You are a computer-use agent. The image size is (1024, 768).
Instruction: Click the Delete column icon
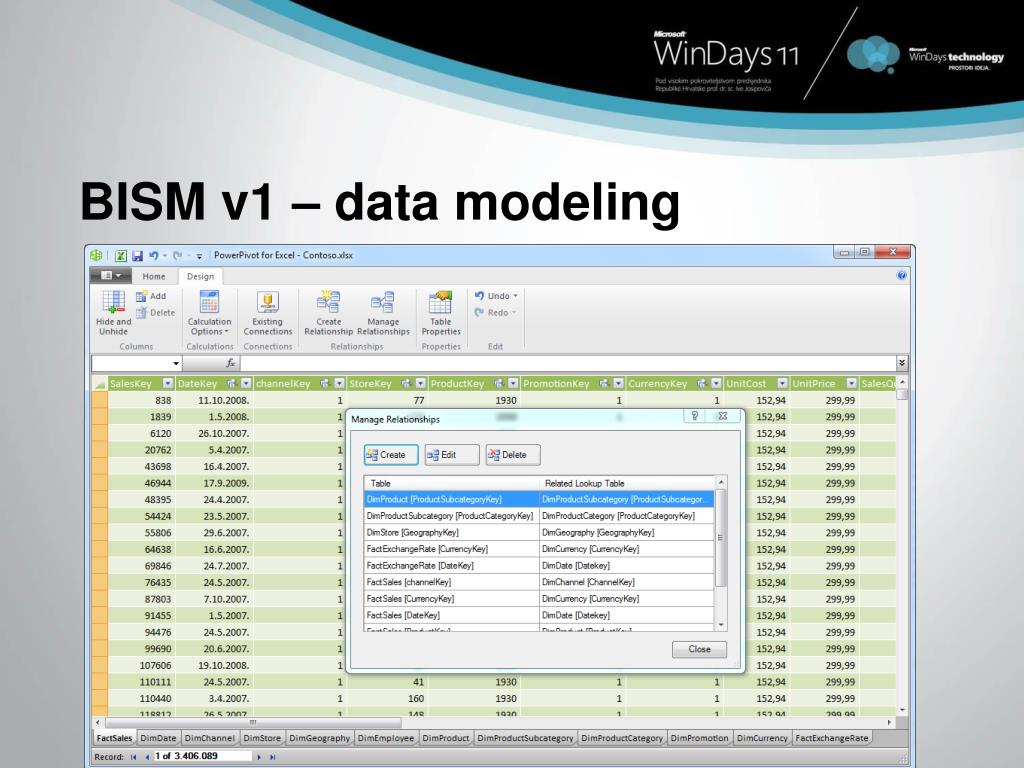[155, 313]
